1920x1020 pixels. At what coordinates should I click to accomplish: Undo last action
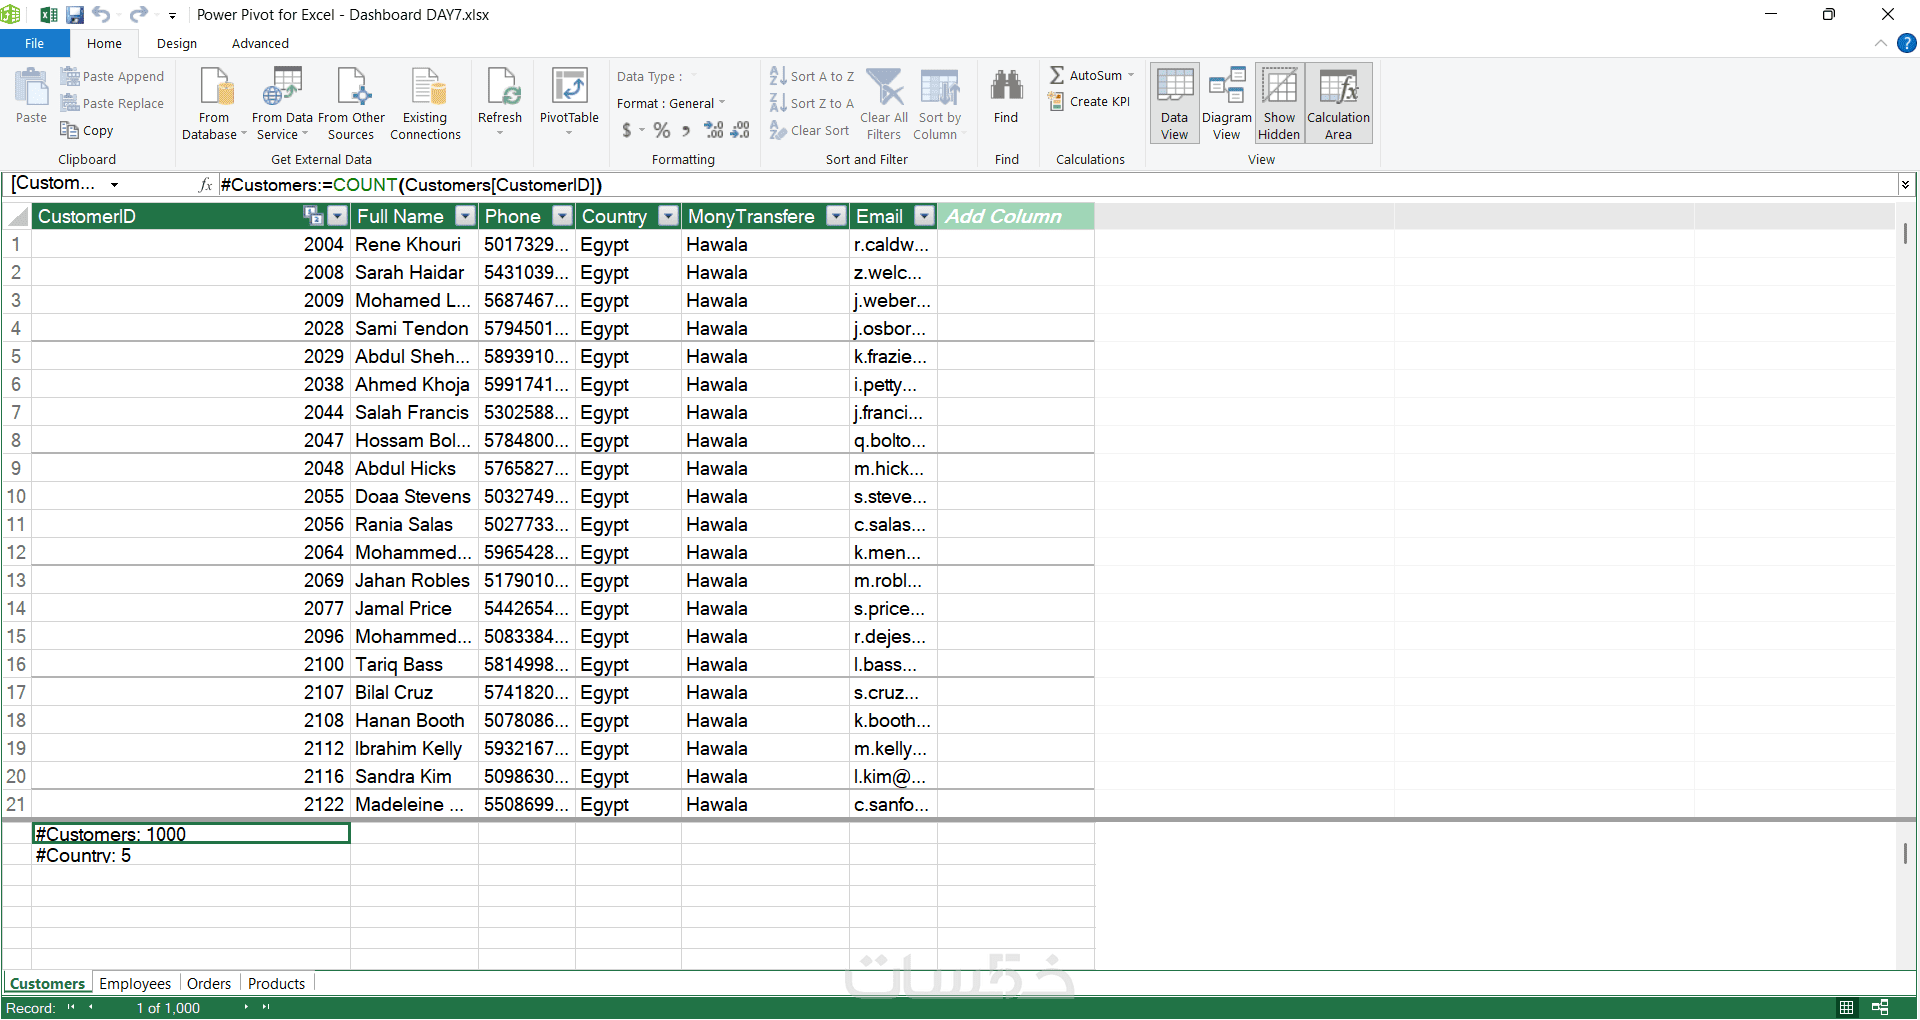[x=101, y=15]
